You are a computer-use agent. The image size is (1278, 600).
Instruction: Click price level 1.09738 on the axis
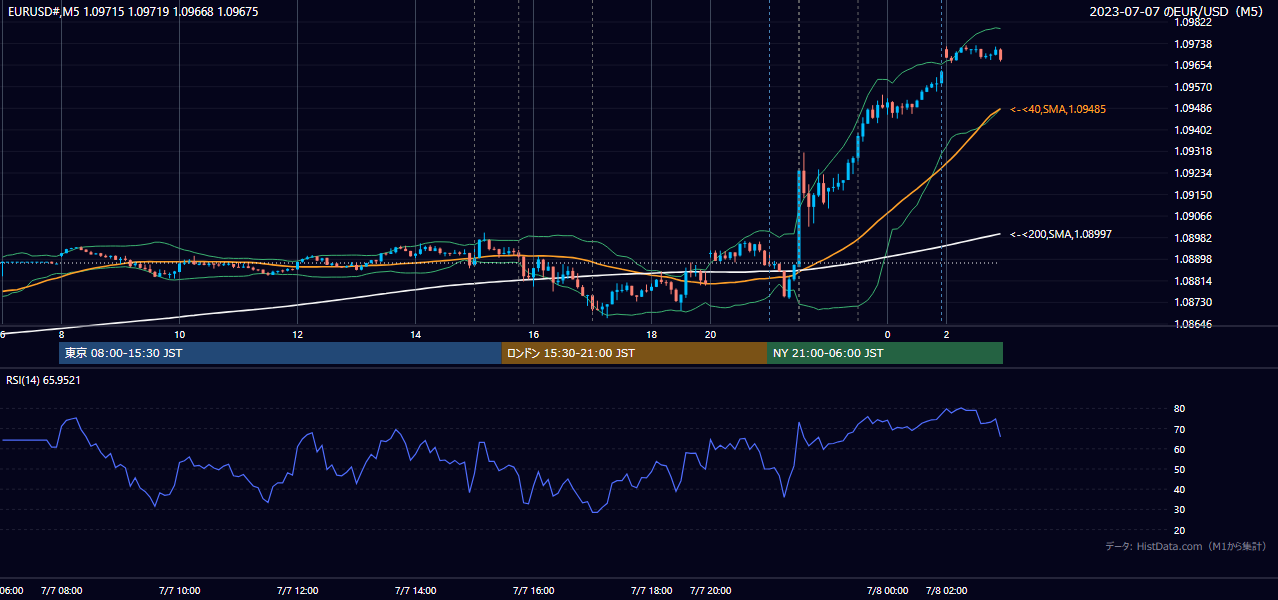click(1193, 44)
